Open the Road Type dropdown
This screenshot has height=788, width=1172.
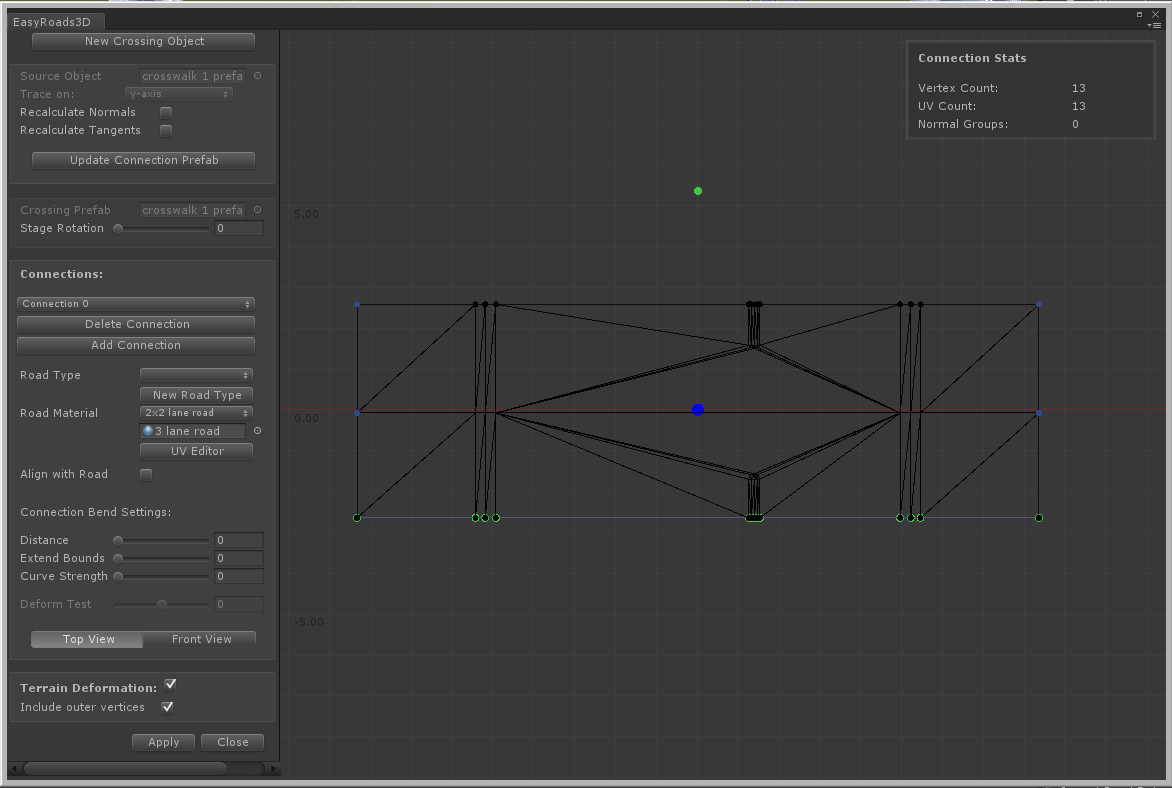[197, 375]
